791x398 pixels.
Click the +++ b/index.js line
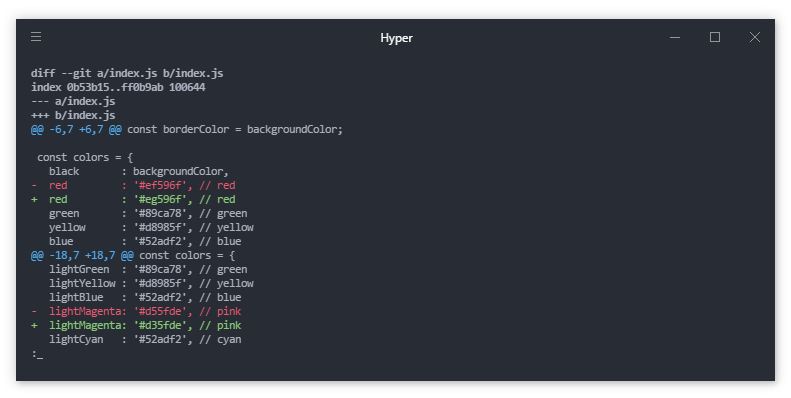(73, 116)
